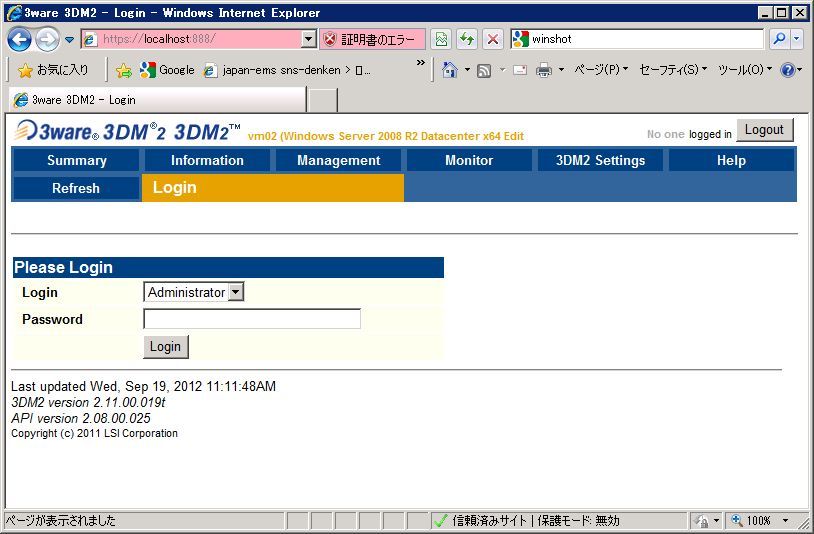
Task: Open the 3DM2 Settings navigation menu
Action: pos(600,160)
